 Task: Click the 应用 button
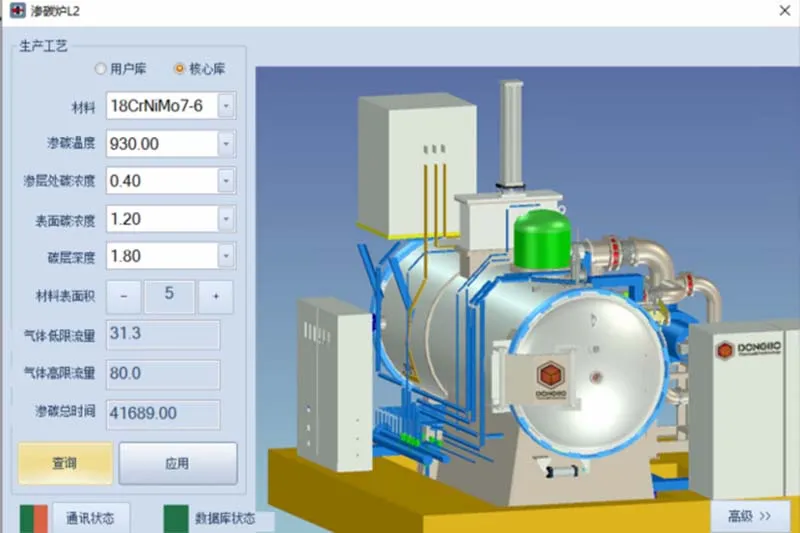coord(177,464)
